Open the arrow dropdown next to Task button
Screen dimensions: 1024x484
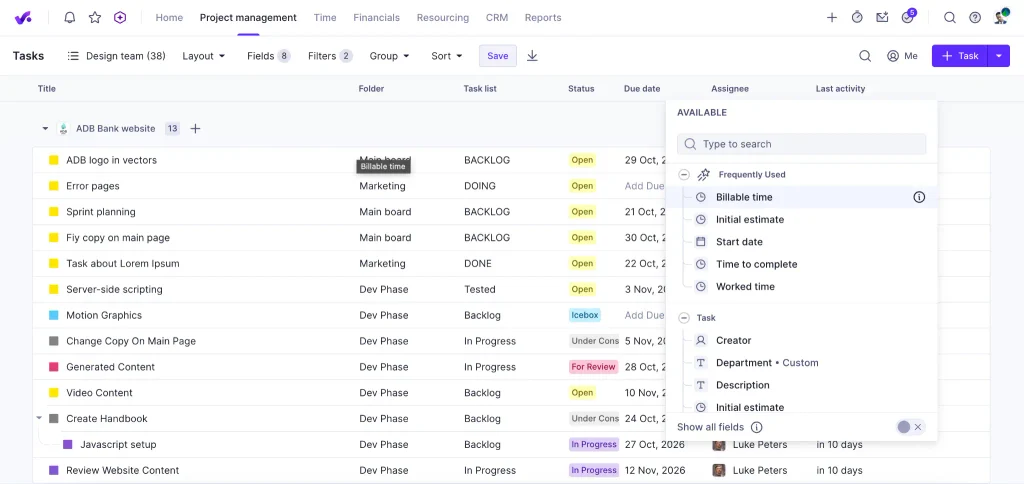coord(999,56)
